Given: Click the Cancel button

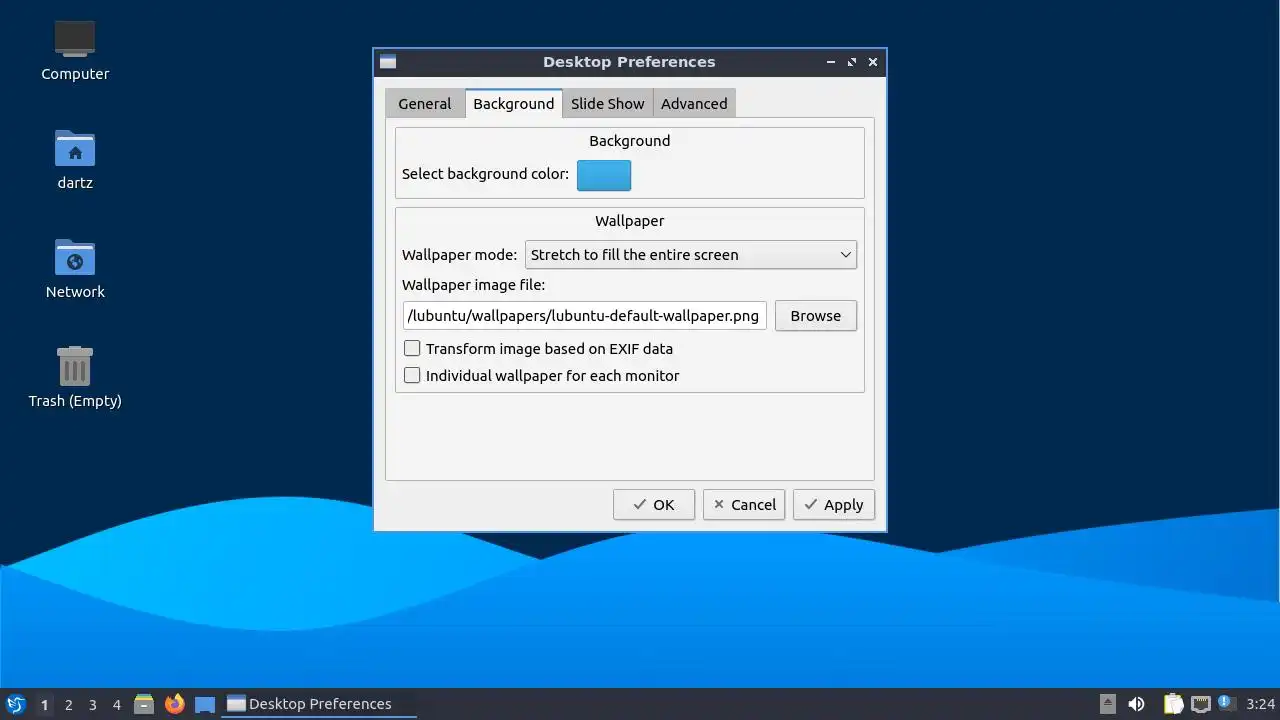Looking at the screenshot, I should (x=744, y=504).
